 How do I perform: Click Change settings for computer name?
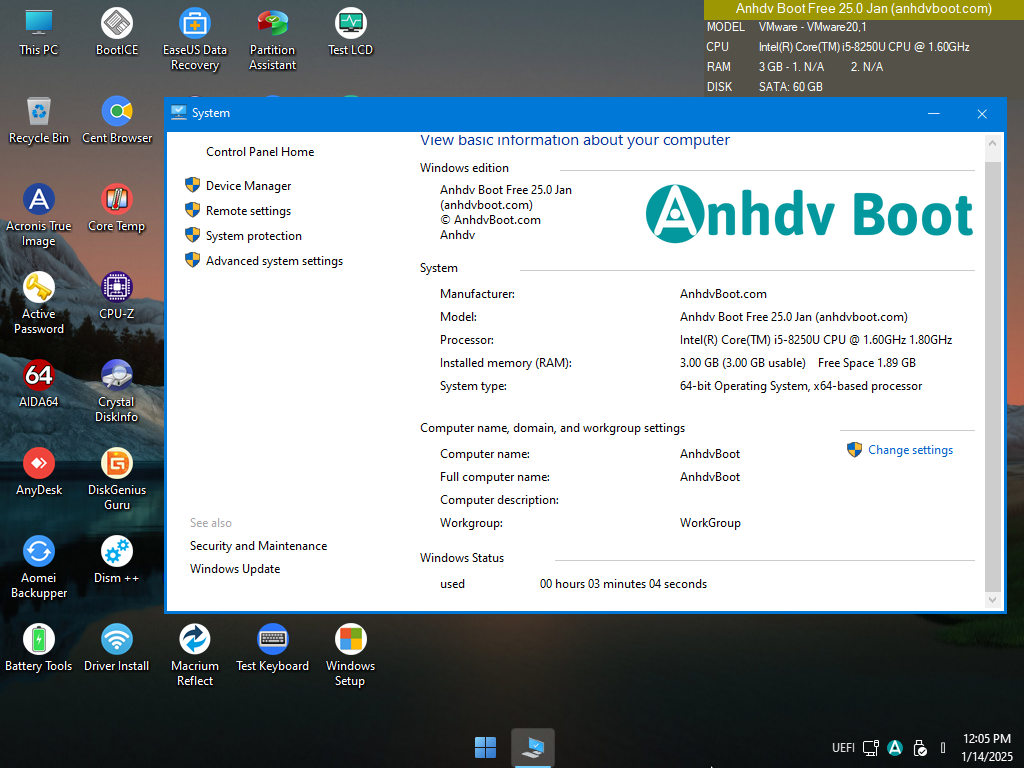910,450
